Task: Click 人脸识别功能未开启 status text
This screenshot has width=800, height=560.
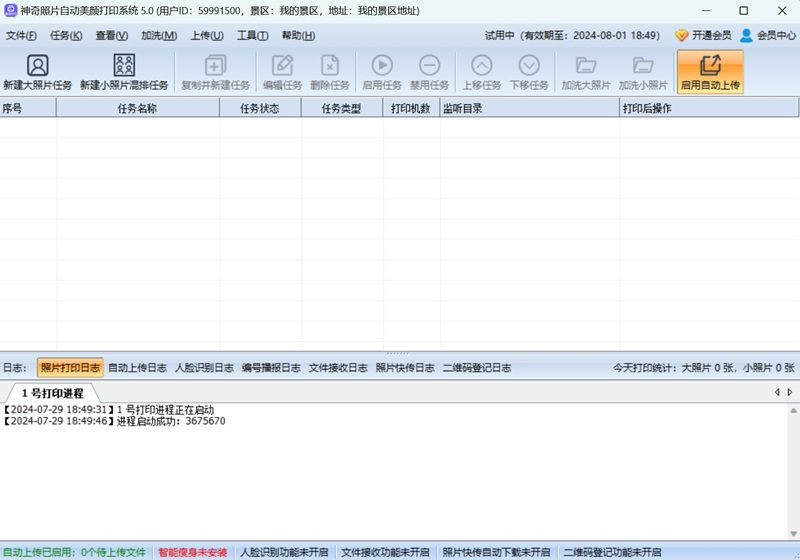Action: [284, 552]
